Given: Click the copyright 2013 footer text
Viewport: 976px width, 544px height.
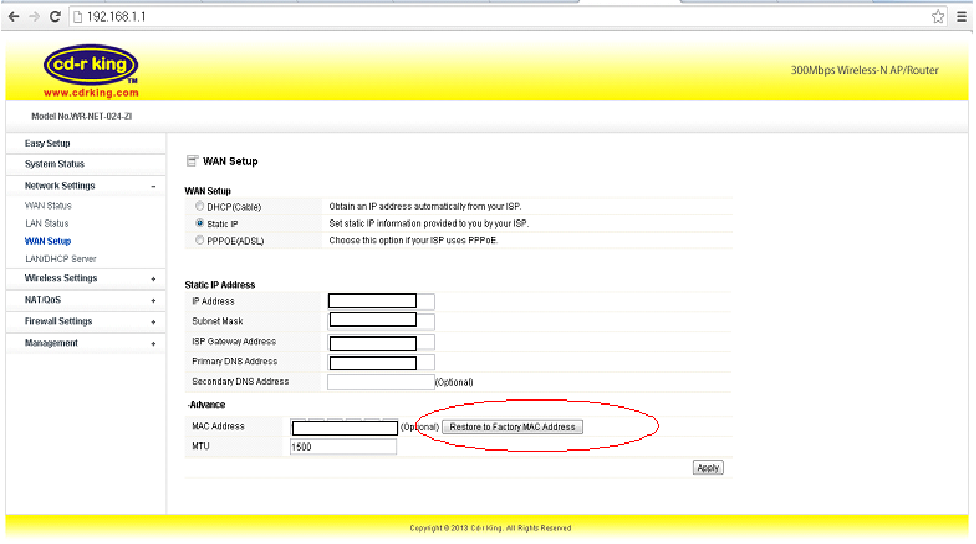Looking at the screenshot, I should [490, 528].
